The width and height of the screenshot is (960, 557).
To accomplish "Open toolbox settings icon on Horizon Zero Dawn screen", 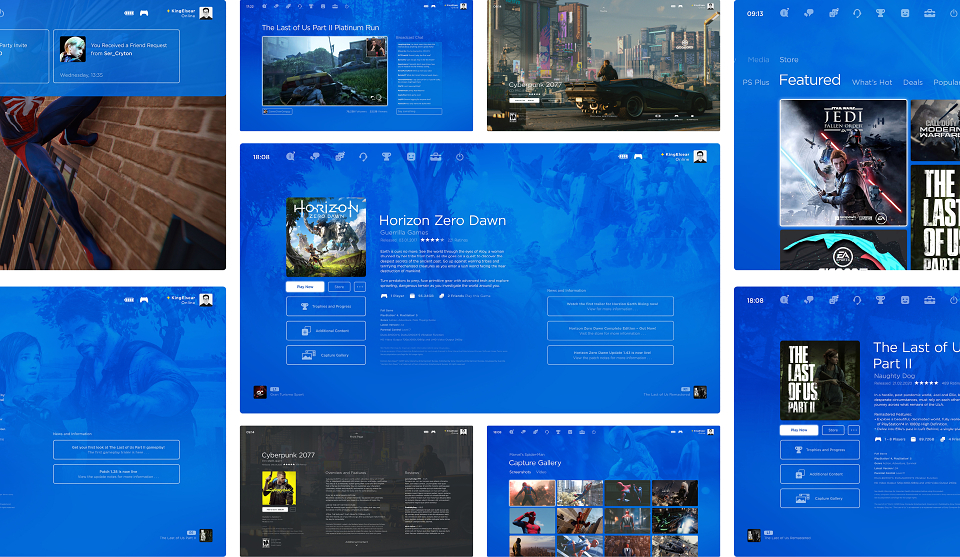I will pos(435,157).
